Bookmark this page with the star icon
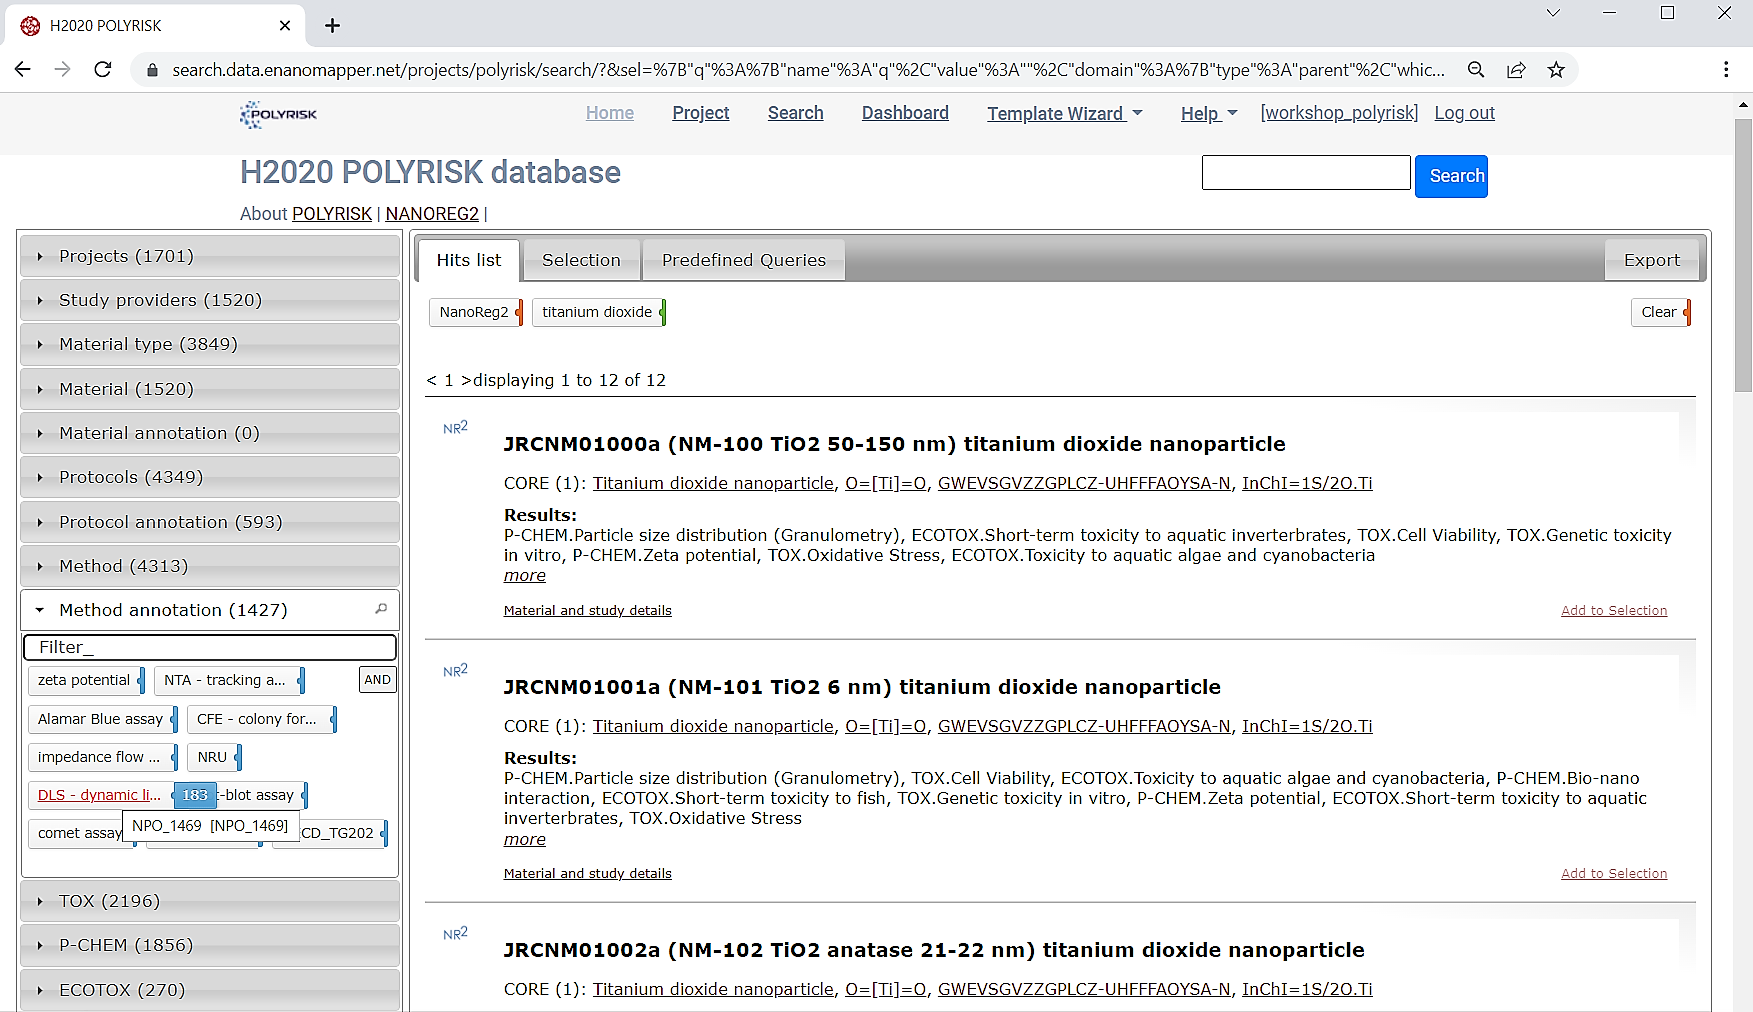1753x1012 pixels. [x=1556, y=70]
